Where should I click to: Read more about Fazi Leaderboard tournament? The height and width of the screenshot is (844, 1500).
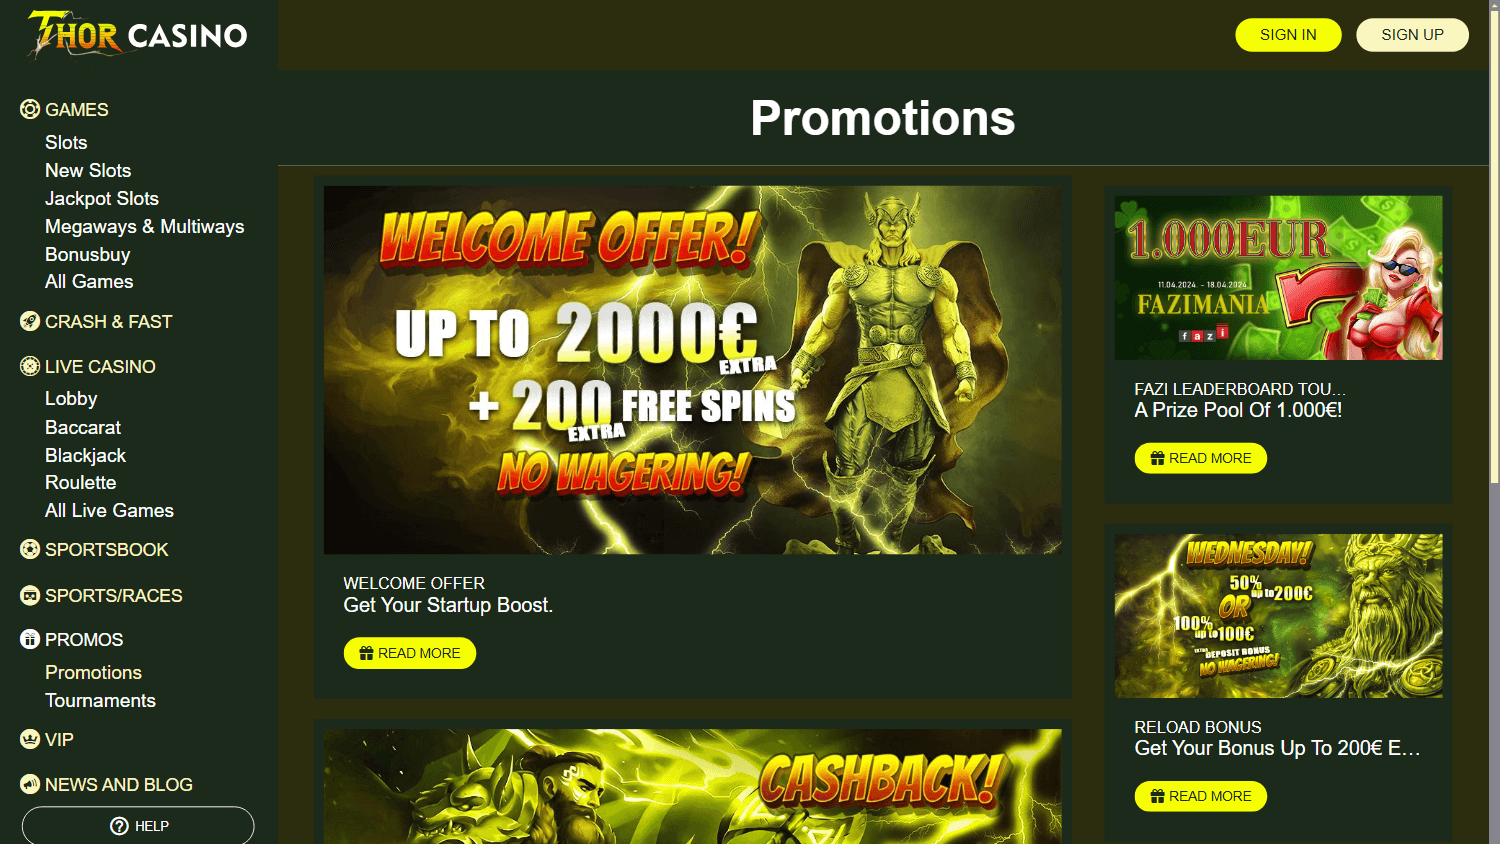(x=1200, y=458)
